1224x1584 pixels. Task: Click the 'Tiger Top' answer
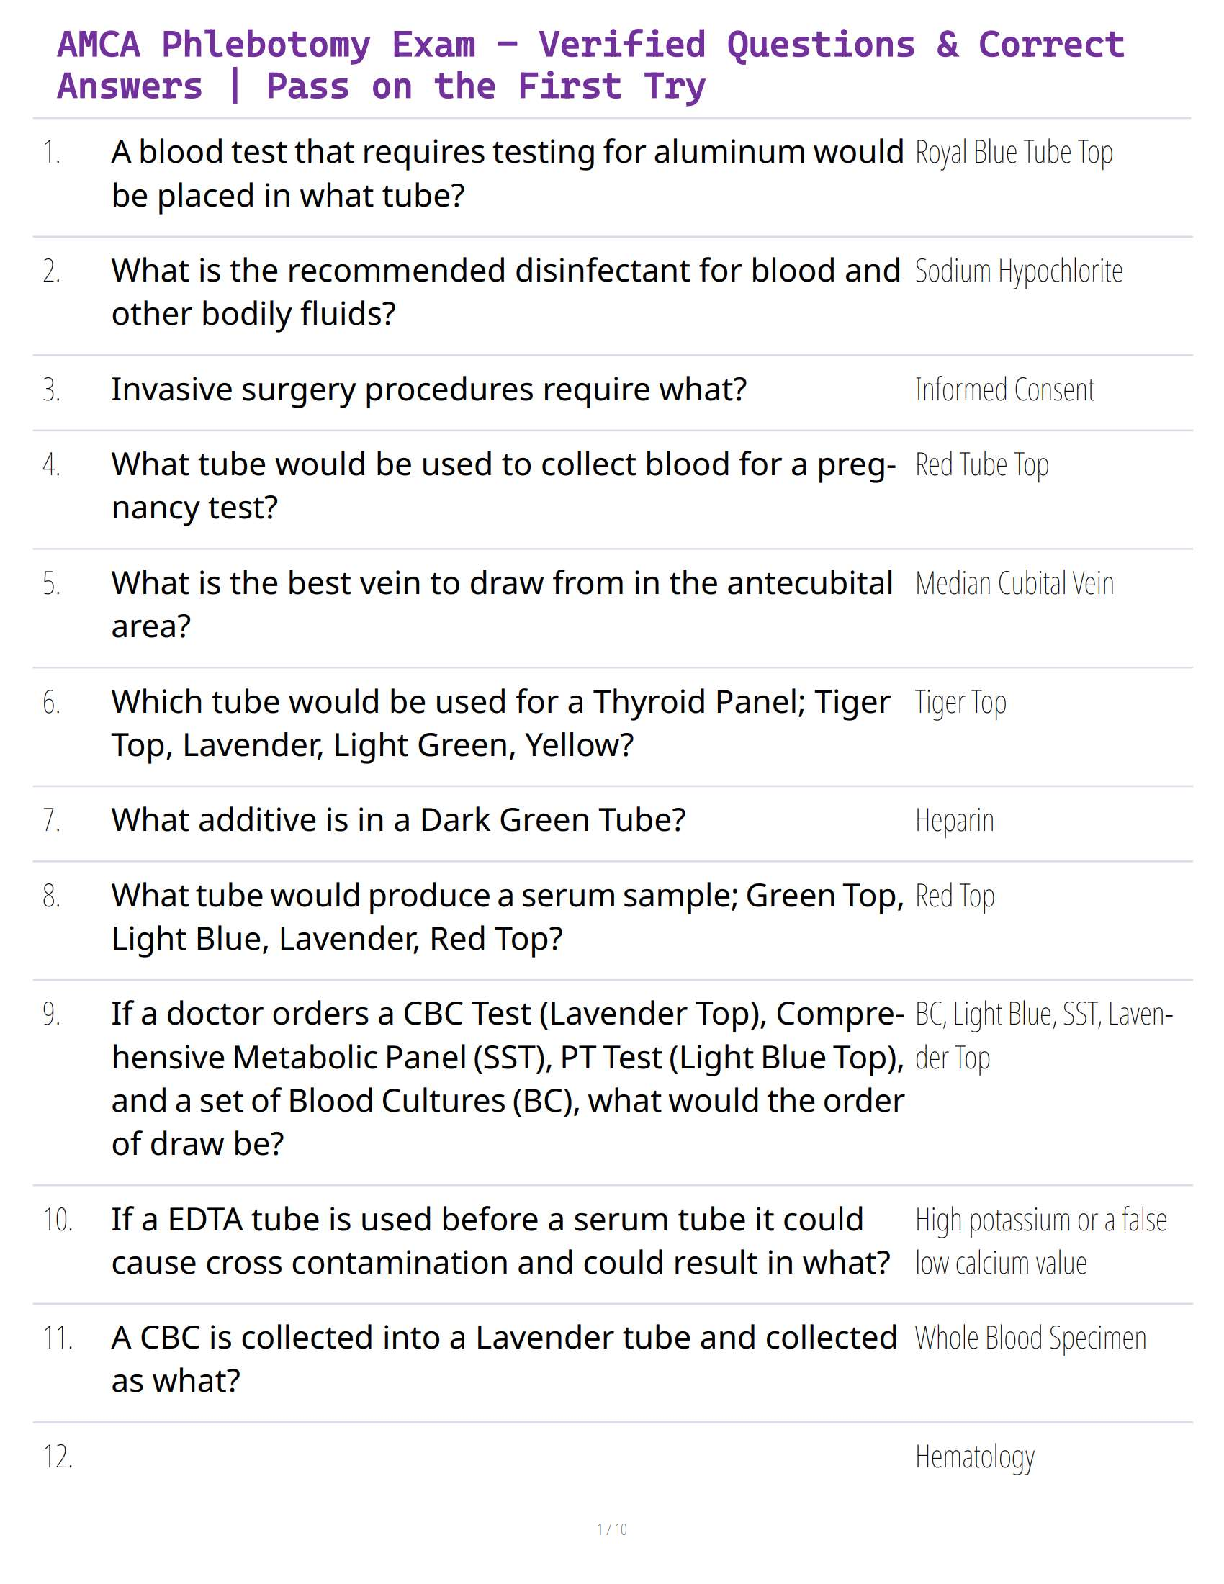click(x=961, y=704)
